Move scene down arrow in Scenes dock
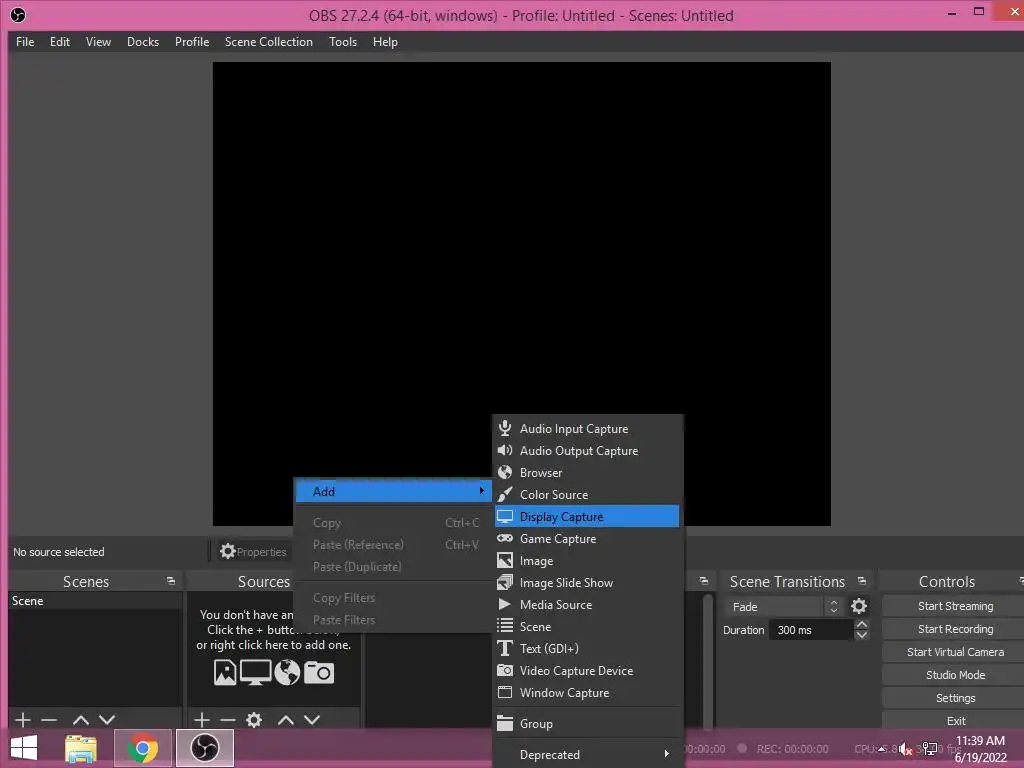 click(107, 720)
